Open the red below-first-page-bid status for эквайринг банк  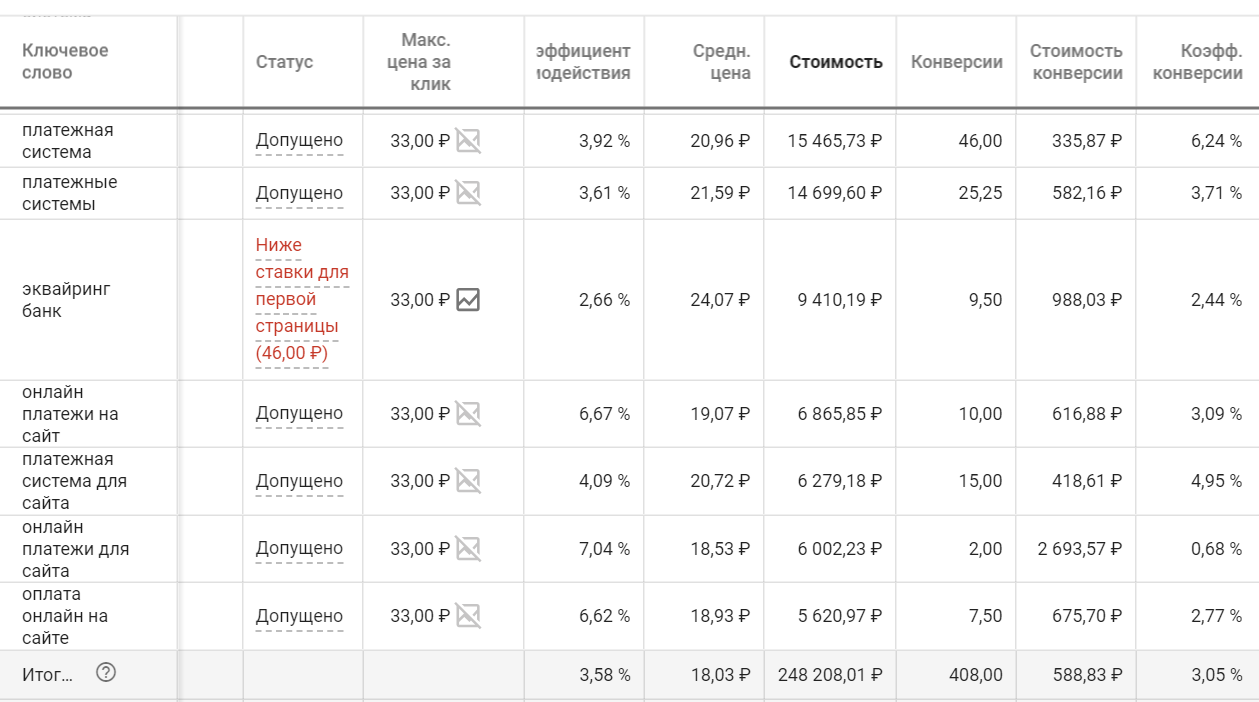coord(301,299)
